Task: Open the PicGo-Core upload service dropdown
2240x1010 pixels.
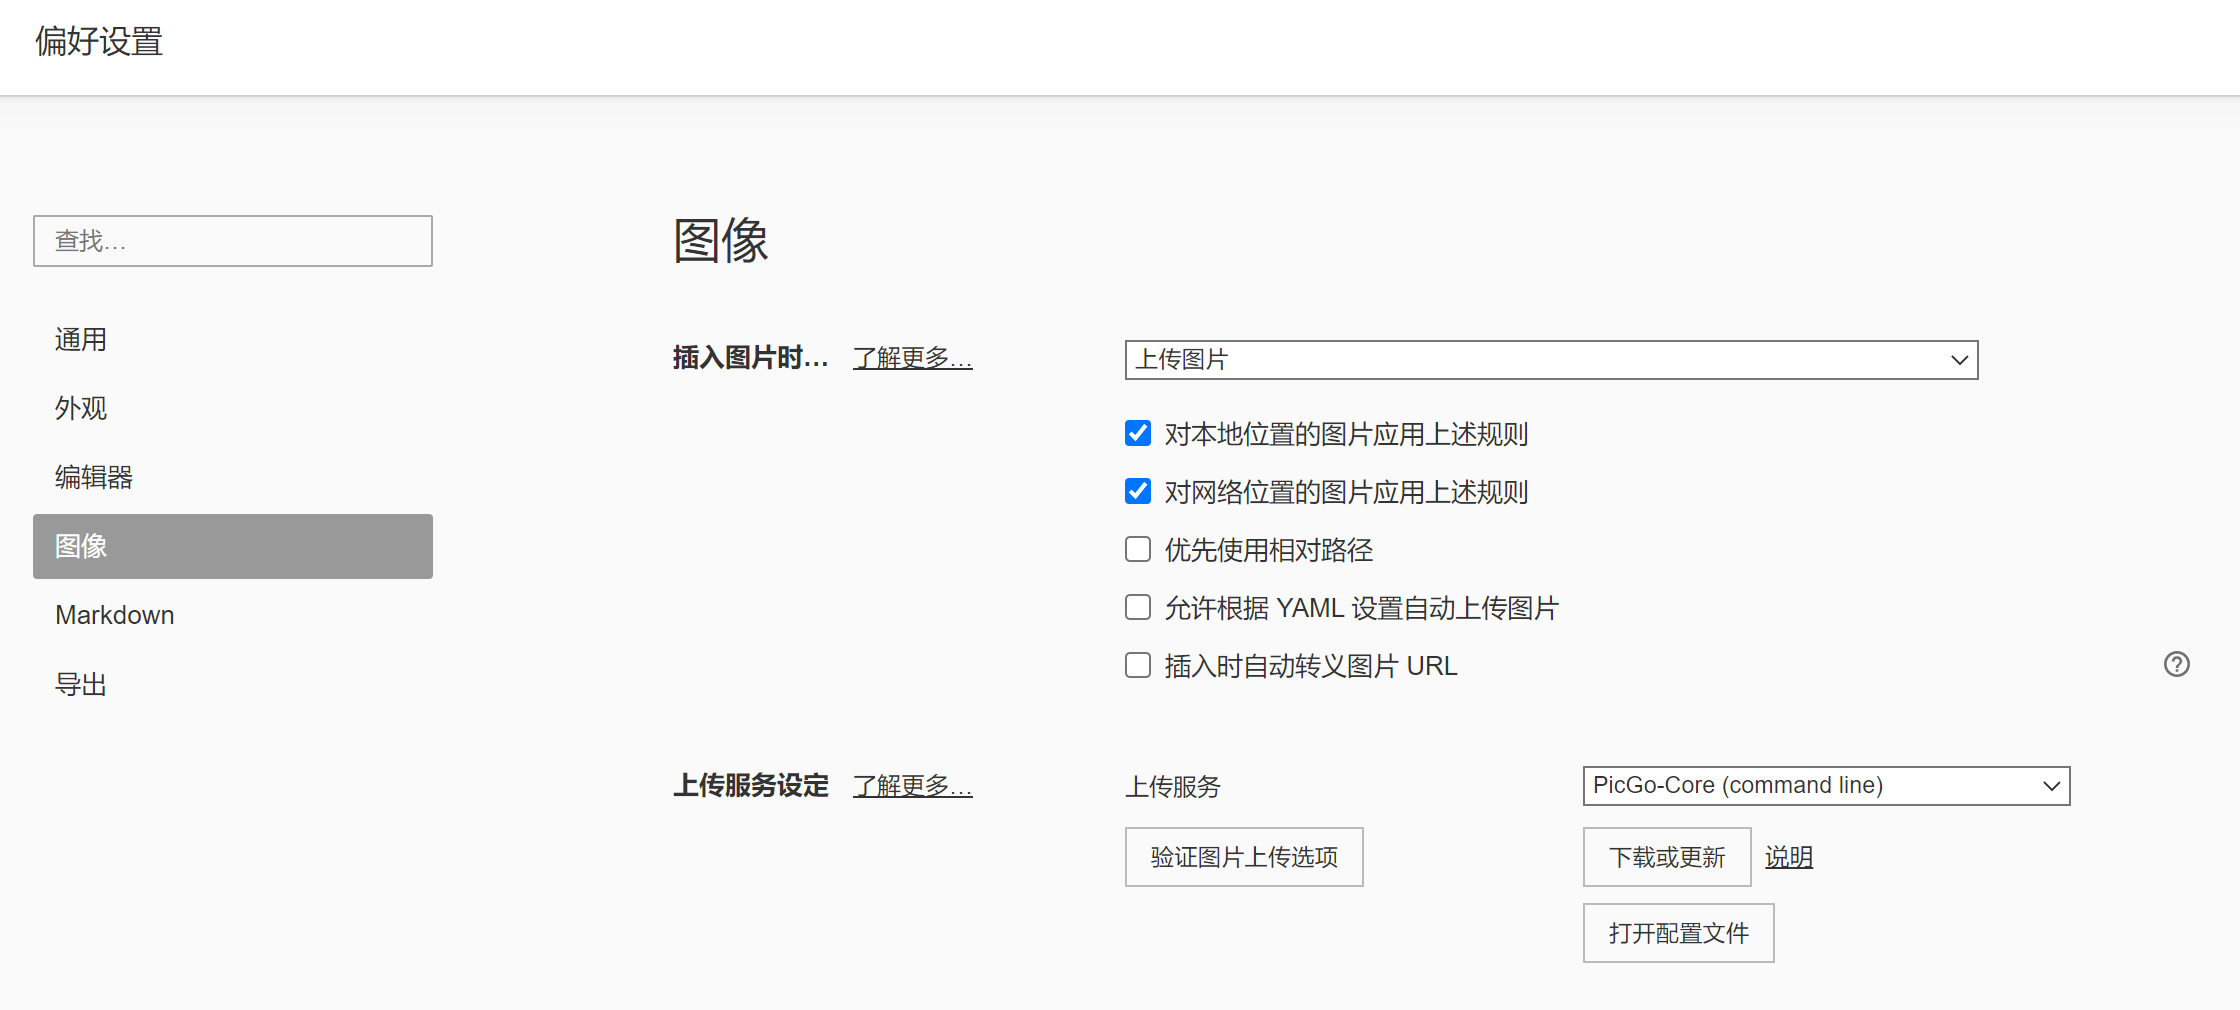Action: pos(1826,786)
